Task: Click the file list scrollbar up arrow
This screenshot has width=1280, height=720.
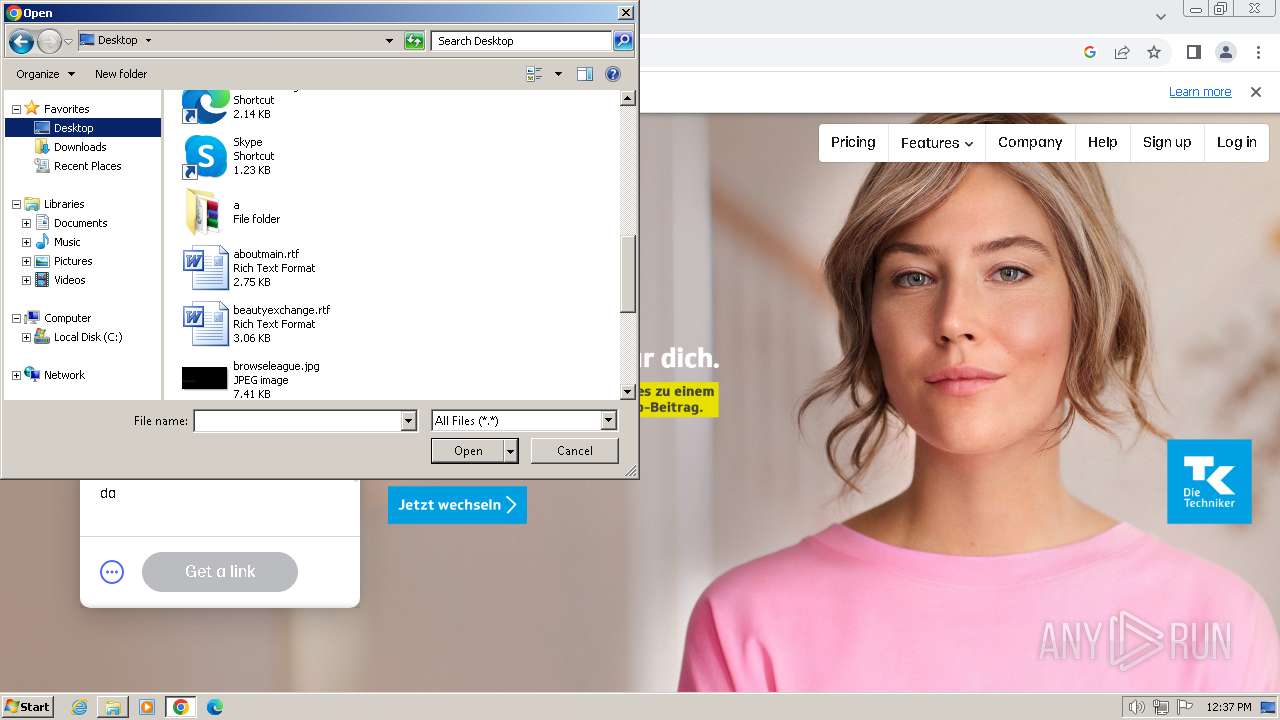Action: 628,98
